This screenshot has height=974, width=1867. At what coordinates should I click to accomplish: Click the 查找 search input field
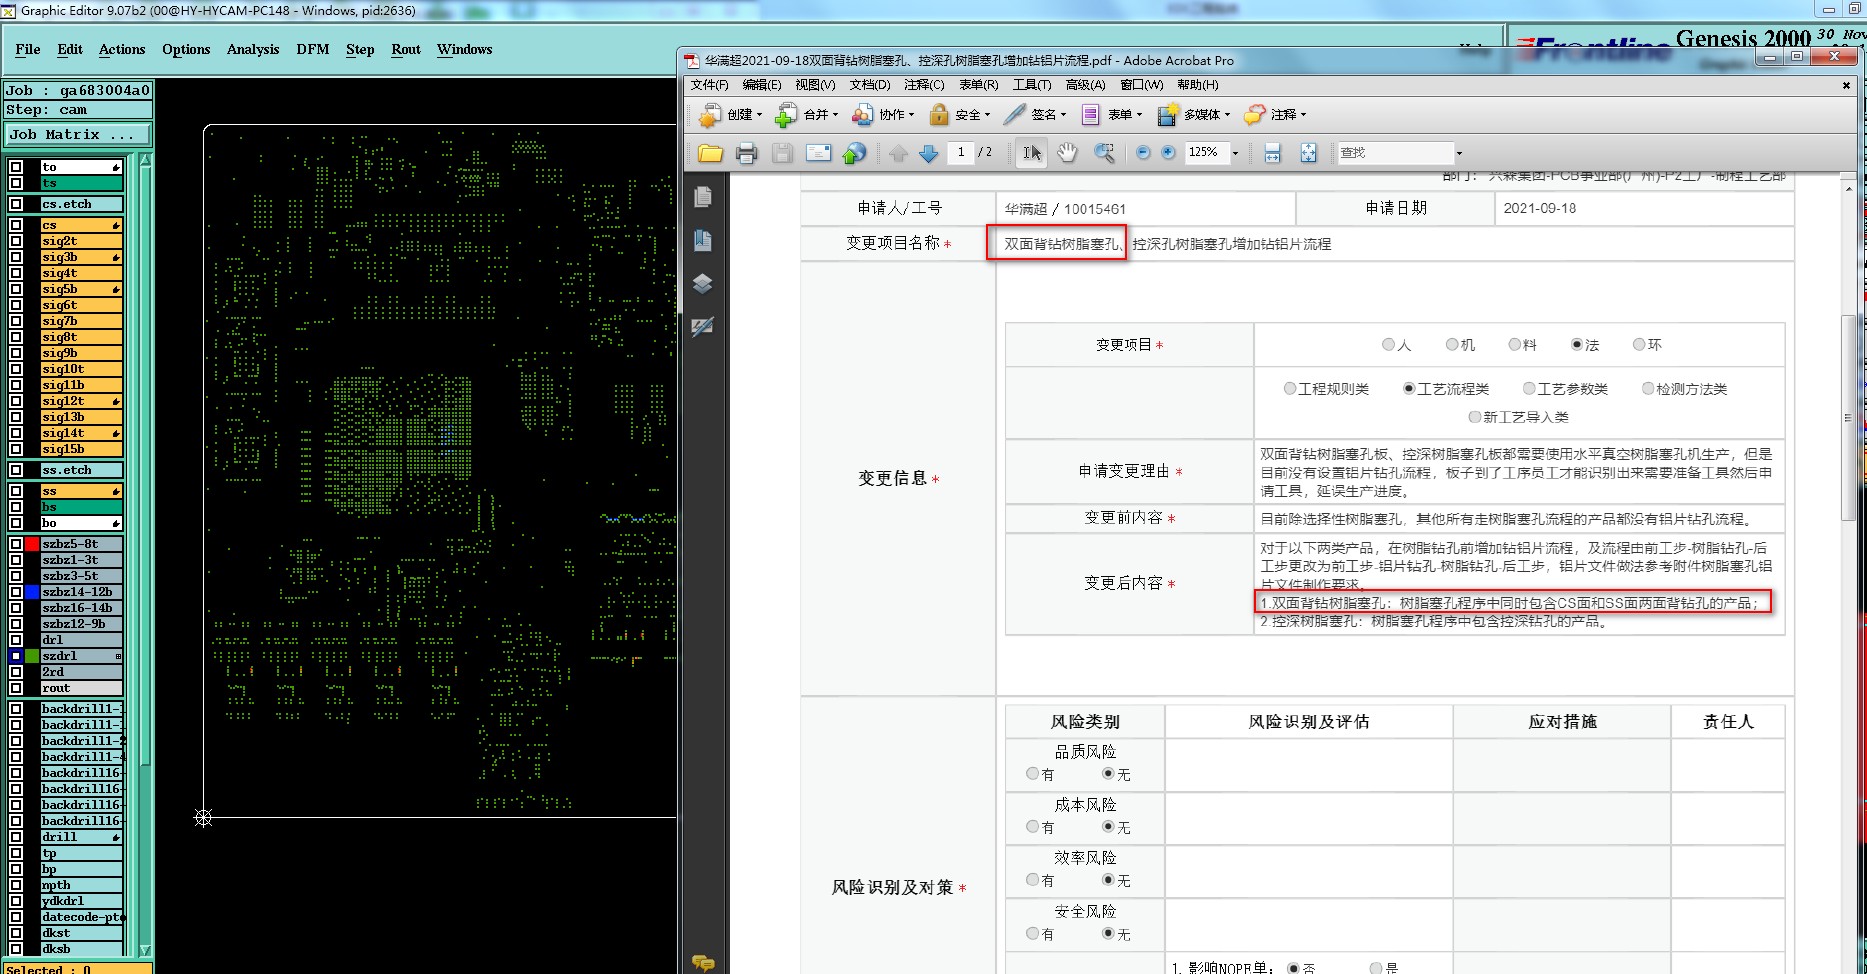point(1396,153)
